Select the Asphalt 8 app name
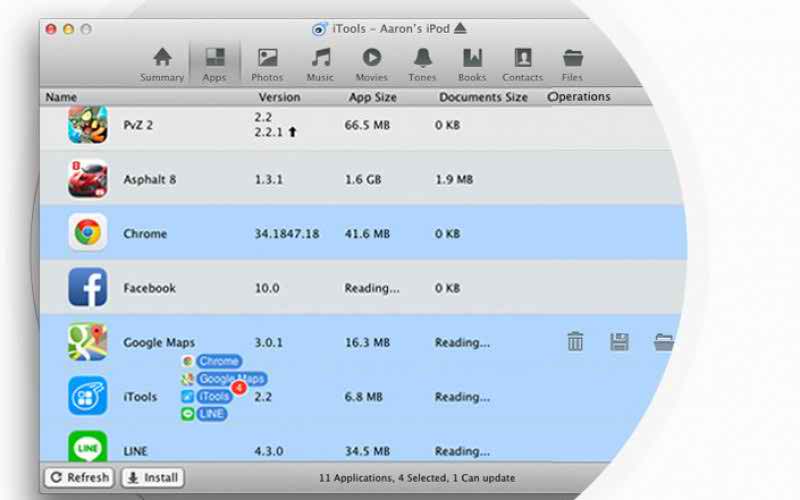800x500 pixels. (x=149, y=180)
